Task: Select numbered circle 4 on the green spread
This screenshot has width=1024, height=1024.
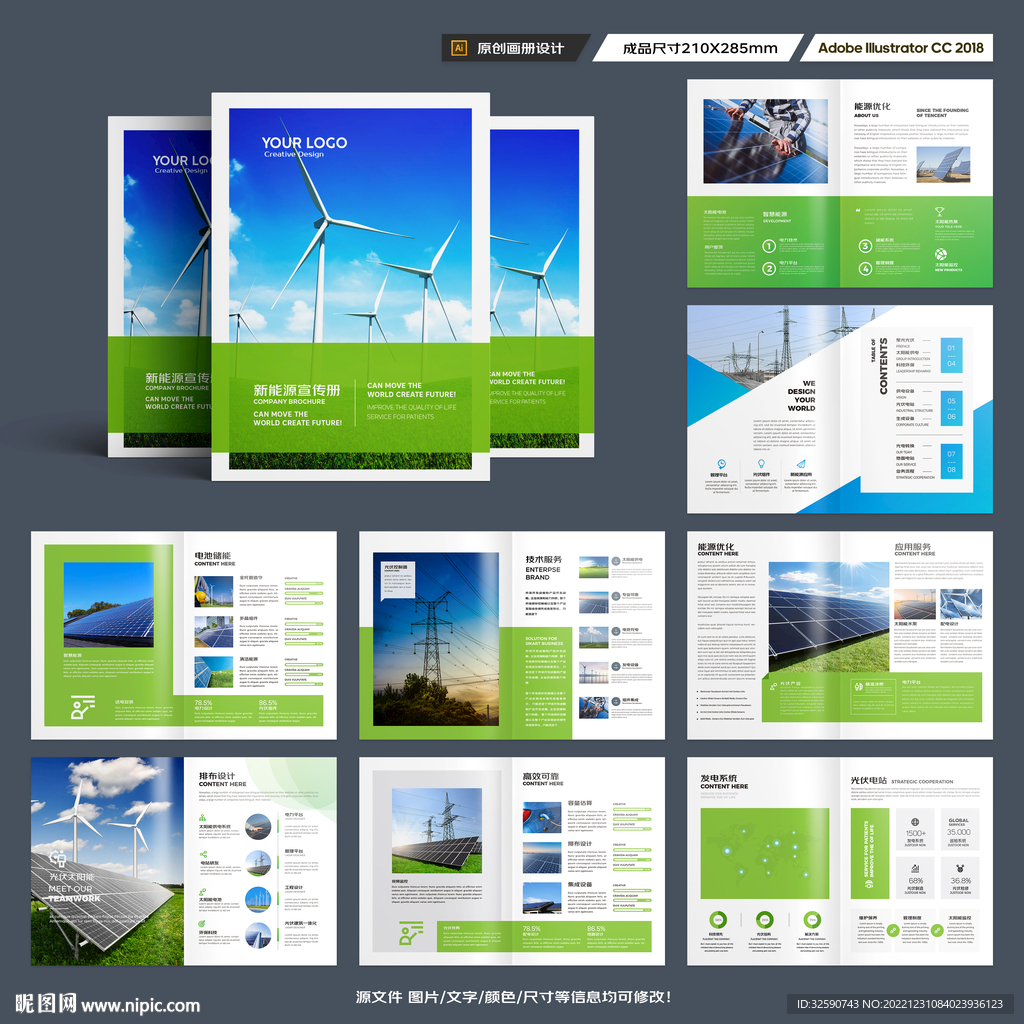Action: (x=865, y=268)
